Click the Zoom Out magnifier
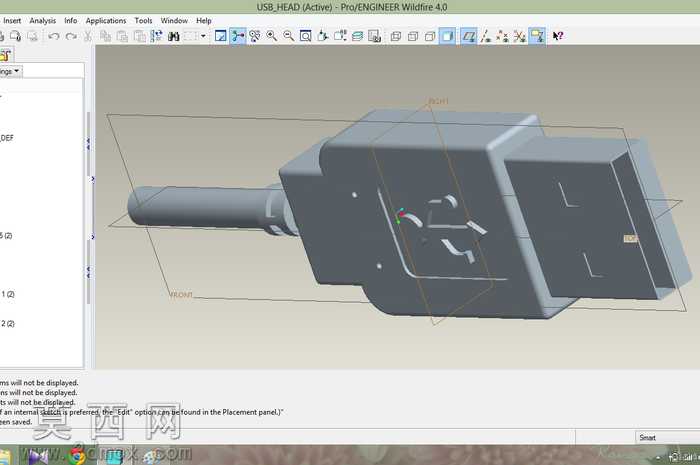The width and height of the screenshot is (700, 465). tap(288, 36)
